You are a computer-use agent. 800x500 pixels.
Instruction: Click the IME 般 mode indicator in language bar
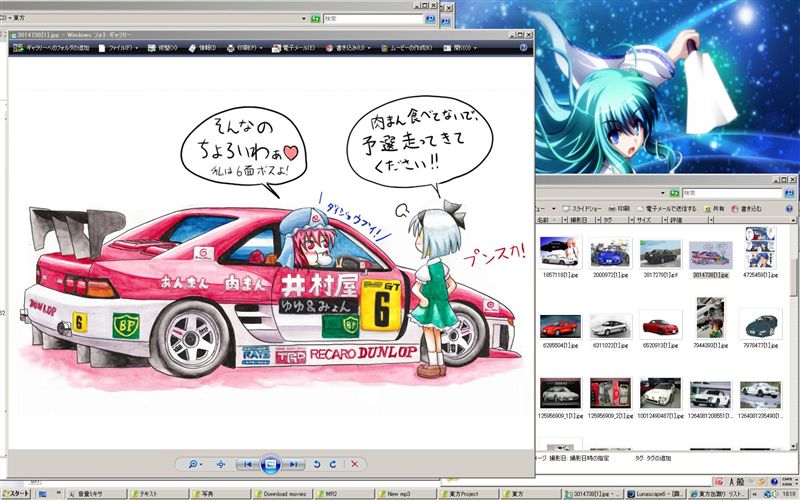click(x=740, y=482)
